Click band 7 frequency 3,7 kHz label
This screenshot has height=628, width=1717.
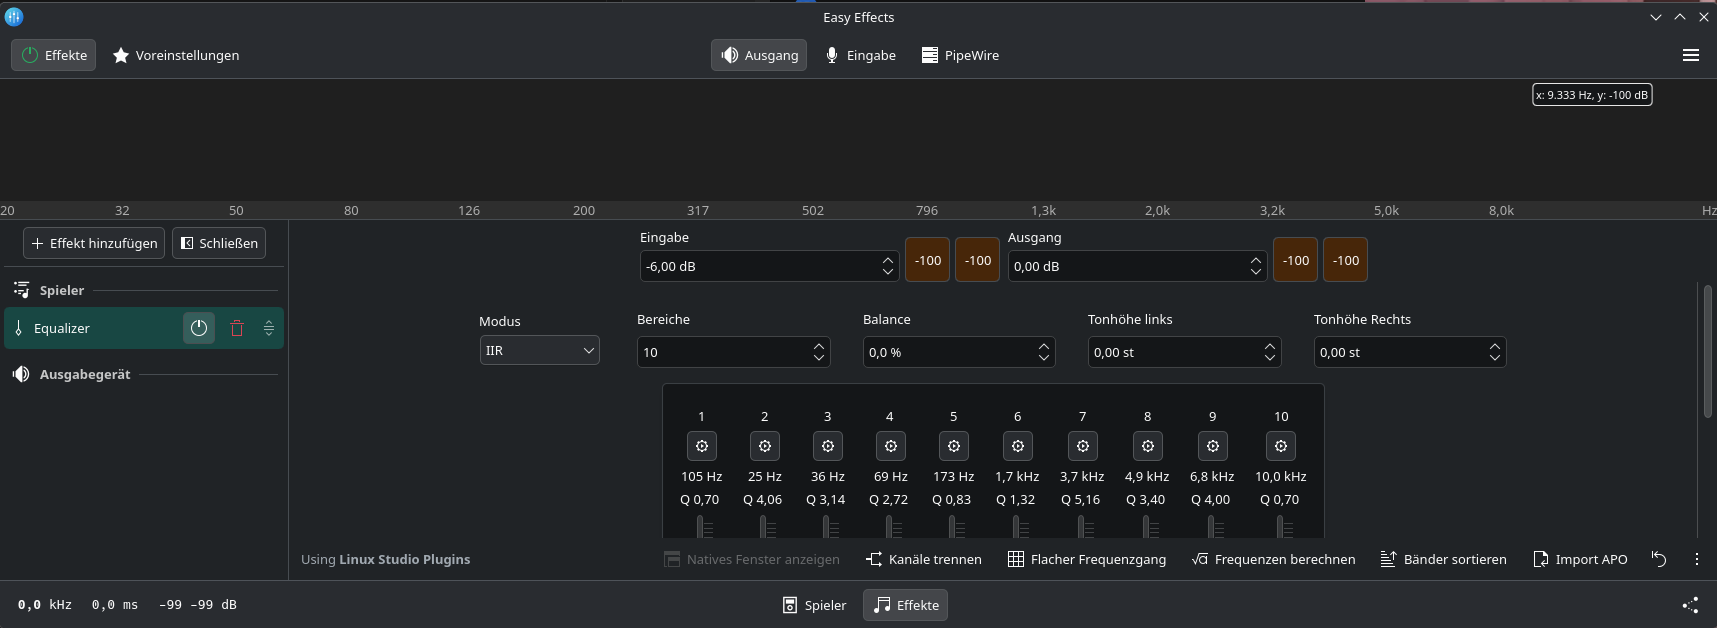coord(1082,477)
